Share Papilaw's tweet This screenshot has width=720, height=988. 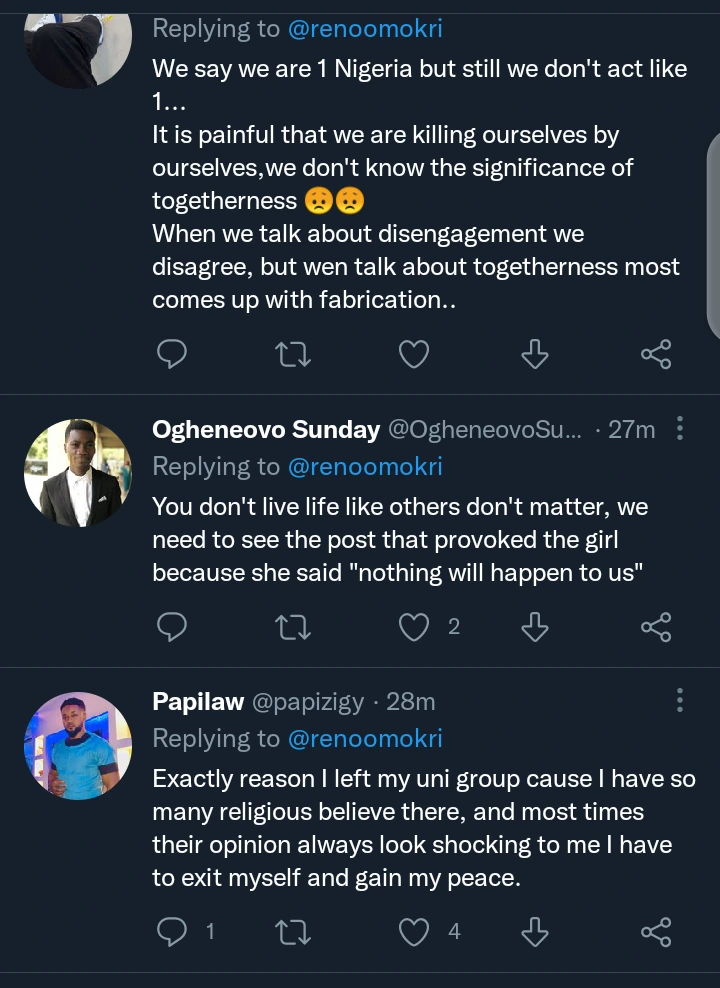(x=655, y=932)
